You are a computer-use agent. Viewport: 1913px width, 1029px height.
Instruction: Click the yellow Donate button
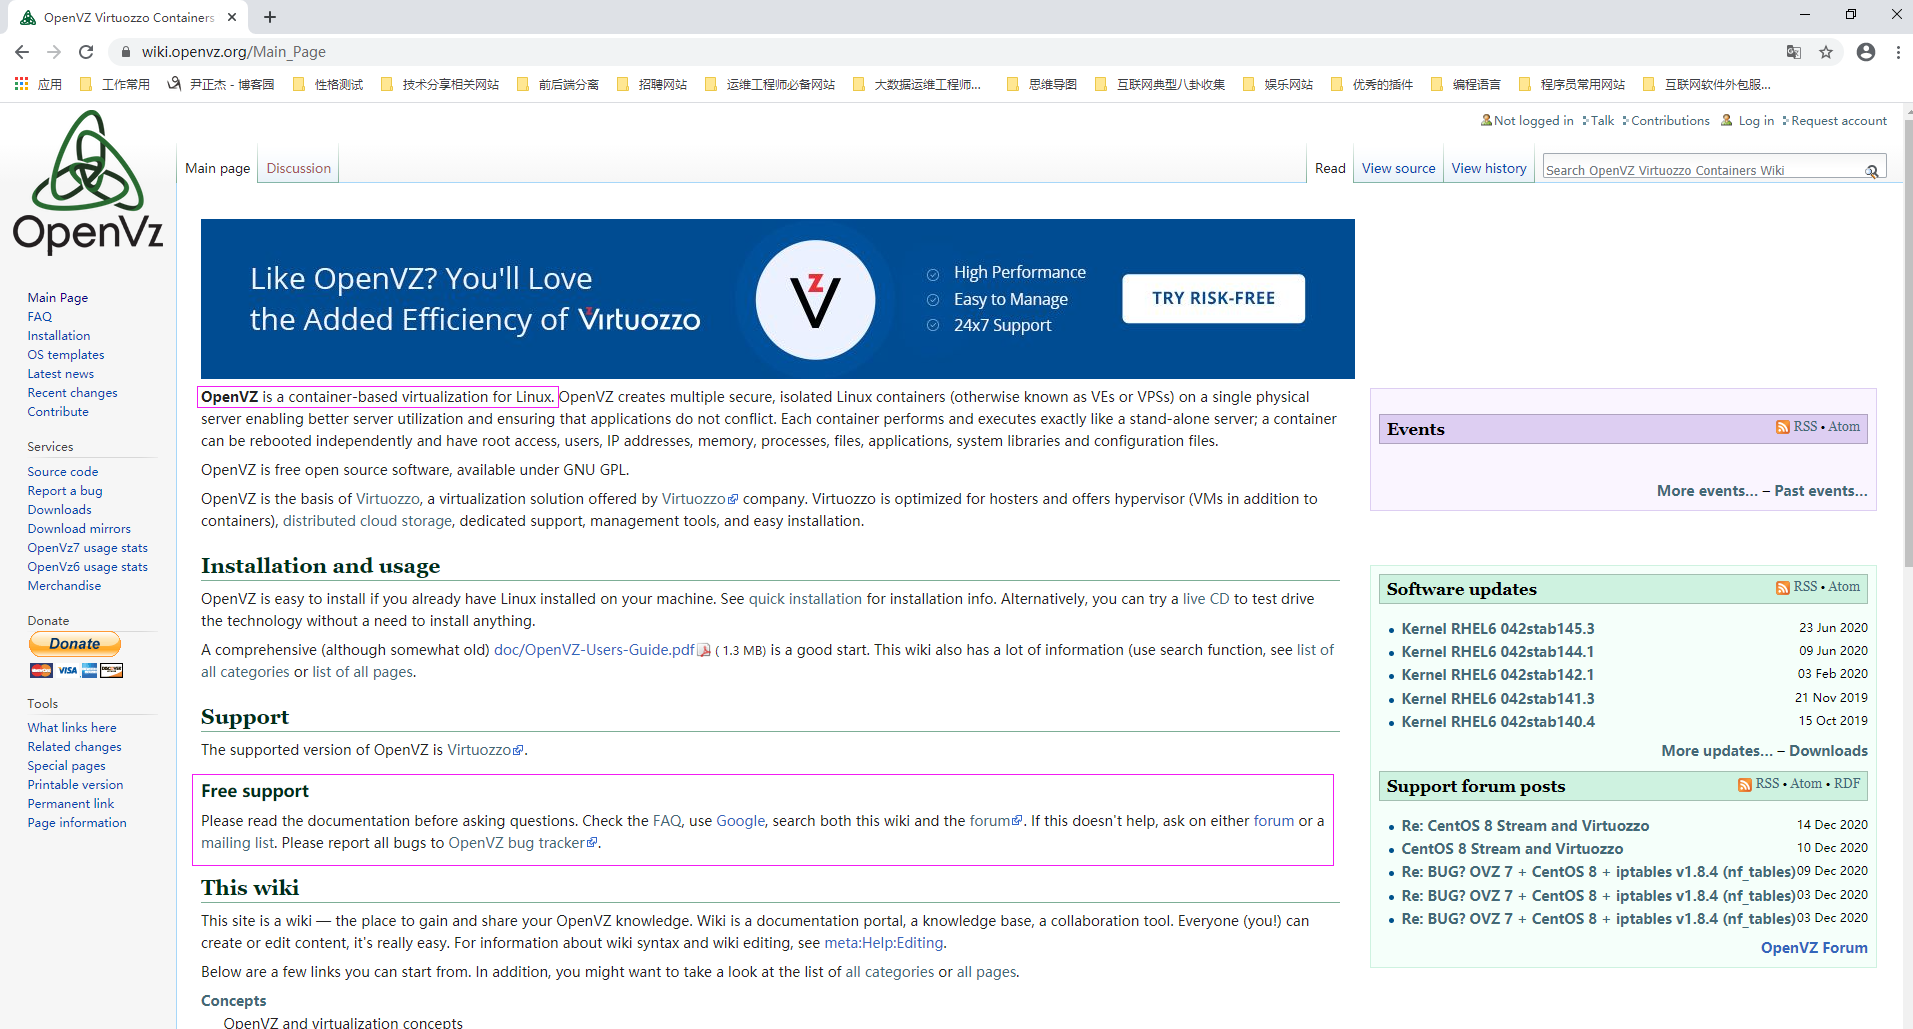75,644
